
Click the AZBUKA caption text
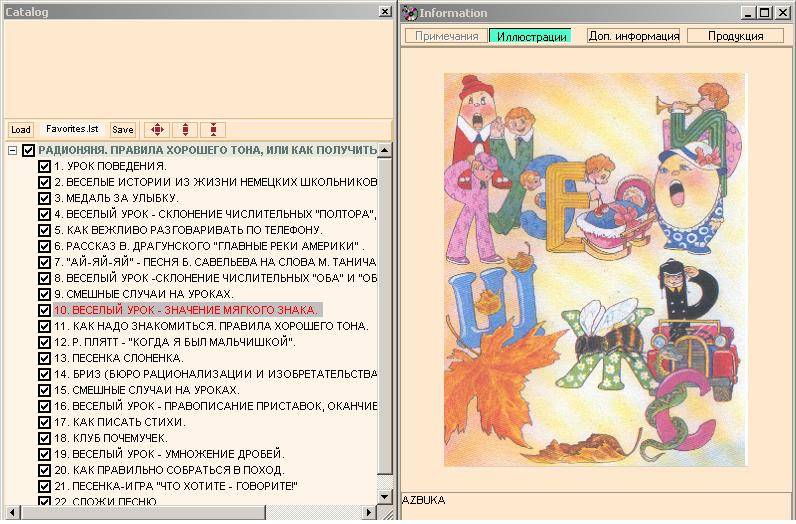[423, 500]
